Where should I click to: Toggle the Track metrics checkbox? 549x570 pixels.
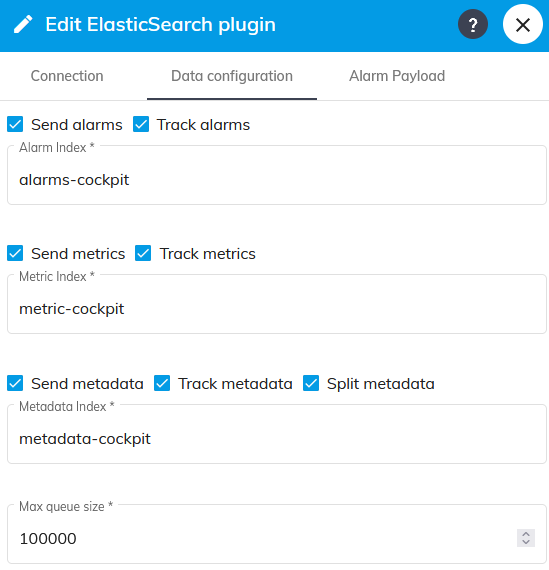pyautogui.click(x=143, y=253)
